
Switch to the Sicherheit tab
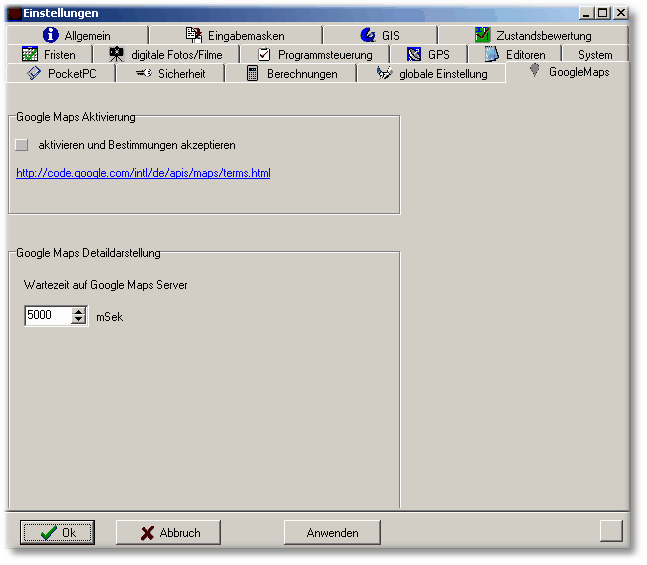click(x=180, y=73)
